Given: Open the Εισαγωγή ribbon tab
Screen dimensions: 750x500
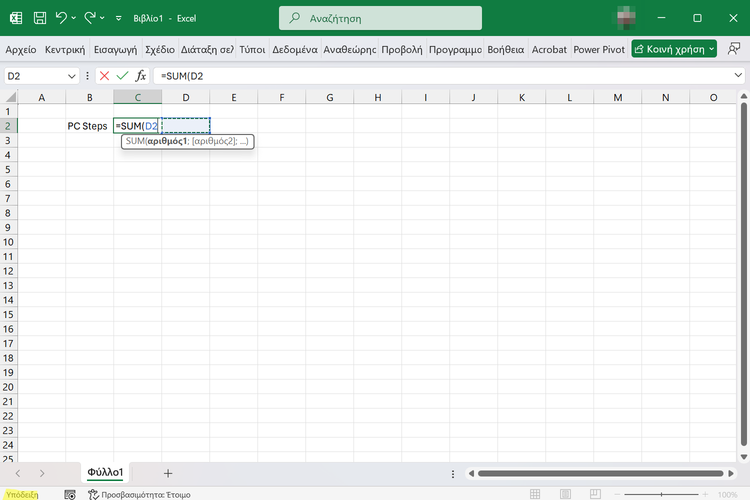Looking at the screenshot, I should pos(115,49).
